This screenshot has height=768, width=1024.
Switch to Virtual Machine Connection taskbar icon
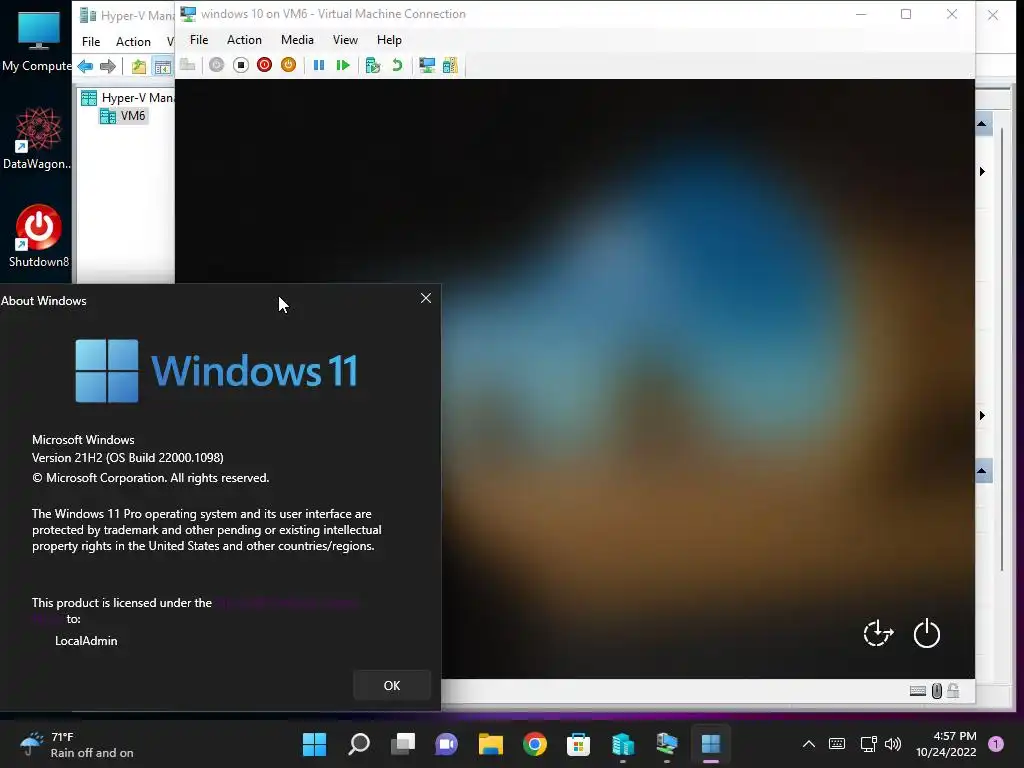(666, 744)
